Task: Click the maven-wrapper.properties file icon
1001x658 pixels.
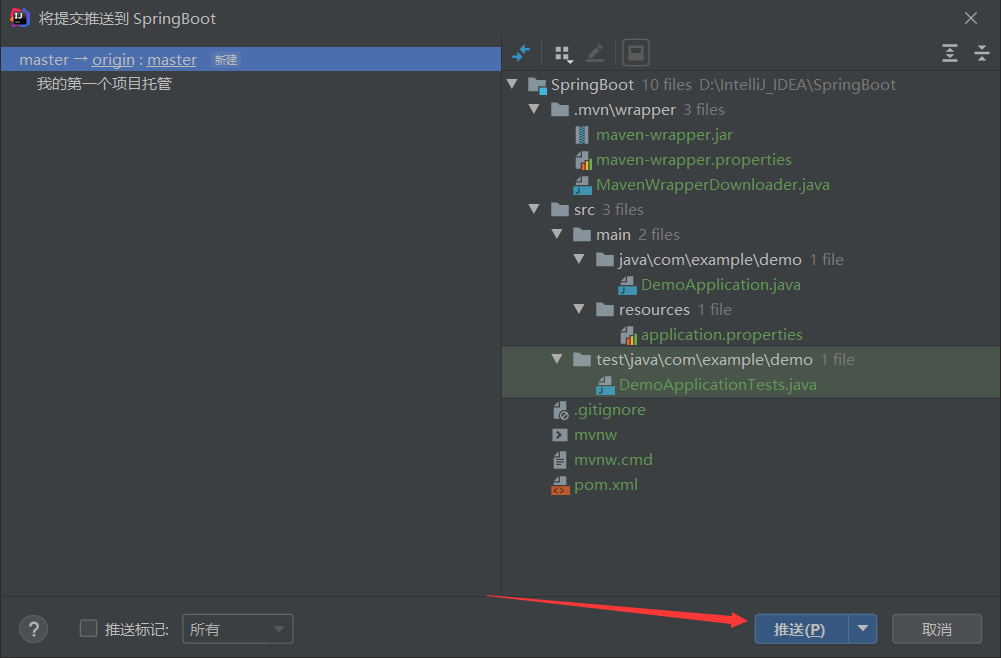Action: [583, 160]
